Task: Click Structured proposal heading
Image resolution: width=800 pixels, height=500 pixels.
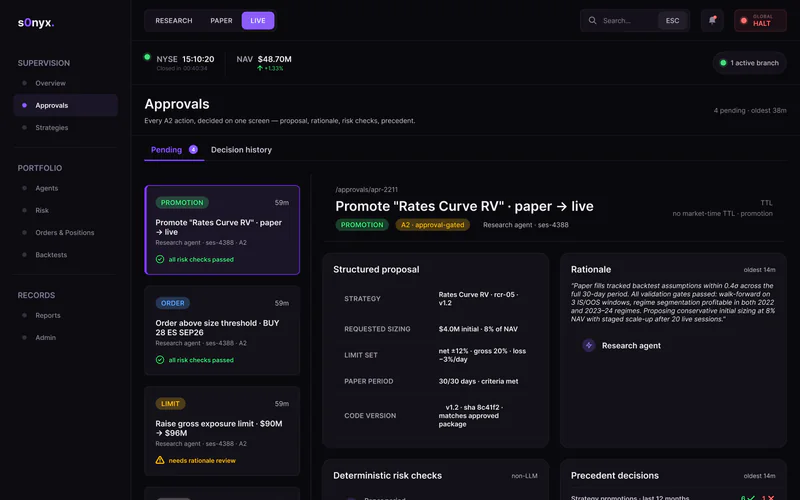Action: click(x=376, y=269)
